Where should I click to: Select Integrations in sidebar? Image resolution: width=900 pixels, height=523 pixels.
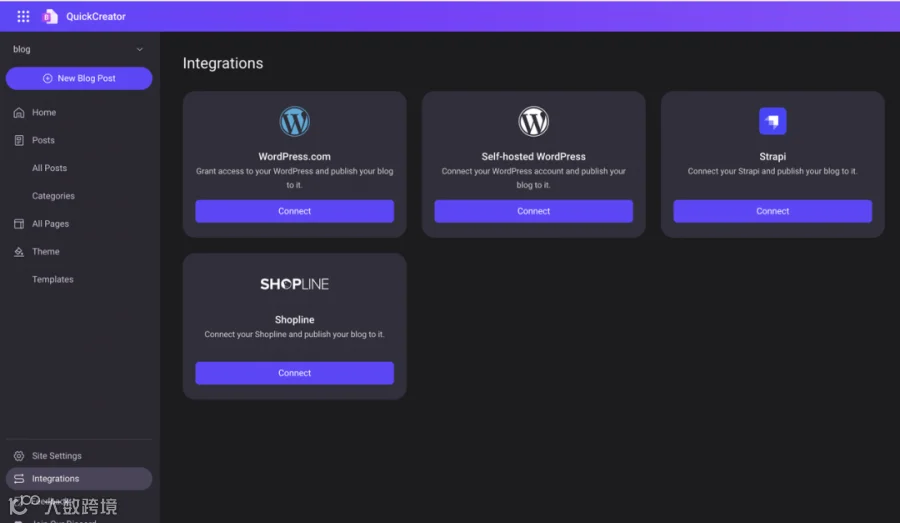tap(79, 479)
